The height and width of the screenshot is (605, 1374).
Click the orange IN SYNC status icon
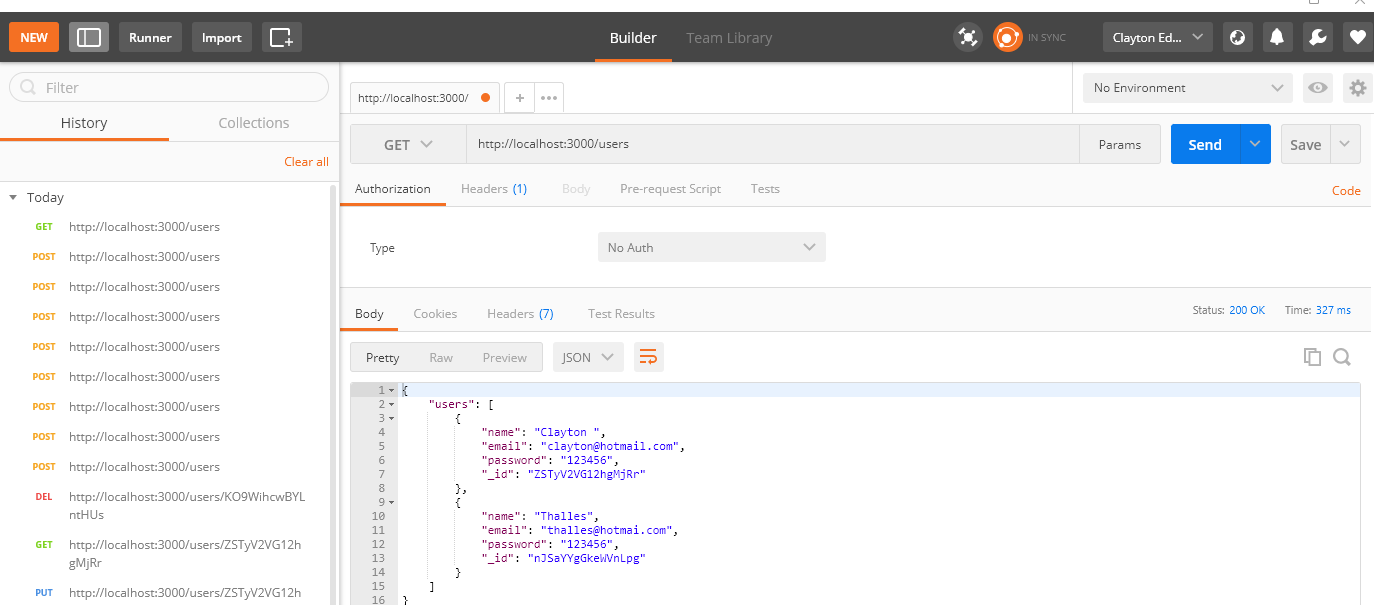(1007, 36)
